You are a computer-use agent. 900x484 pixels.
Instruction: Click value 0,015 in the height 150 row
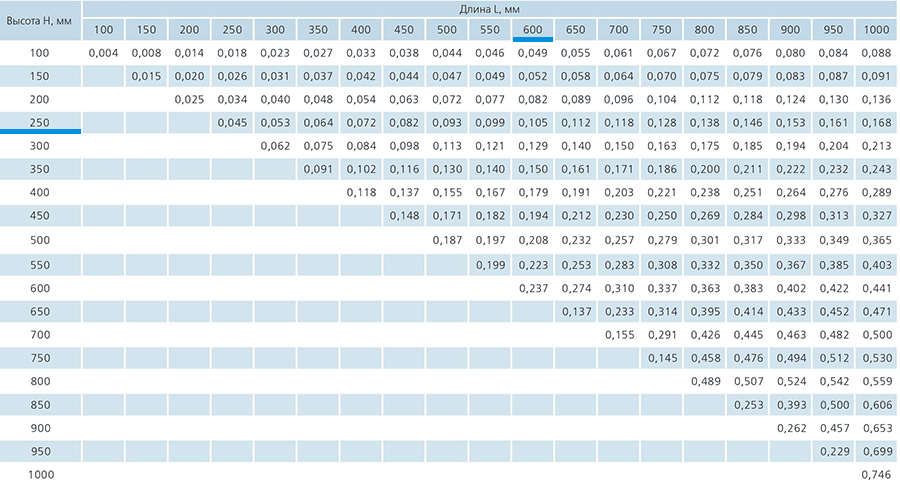coord(146,76)
